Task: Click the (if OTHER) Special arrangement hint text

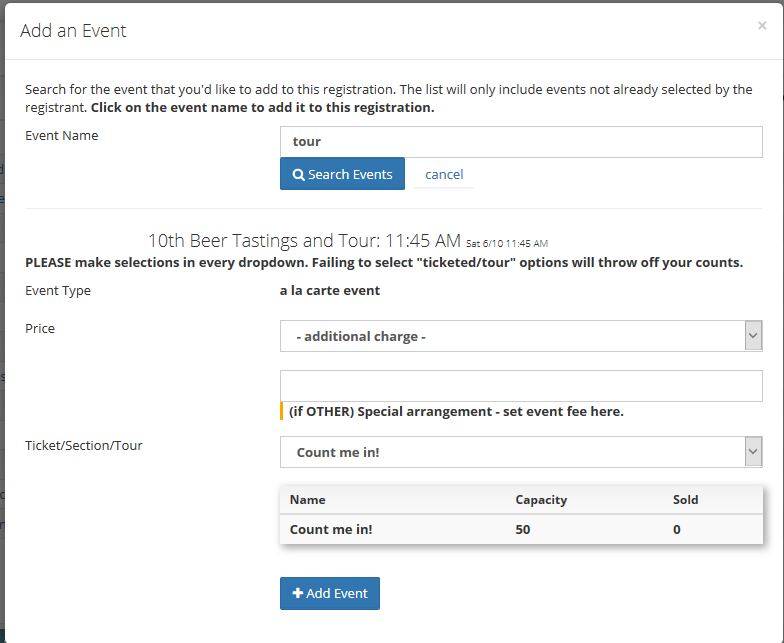Action: (456, 412)
